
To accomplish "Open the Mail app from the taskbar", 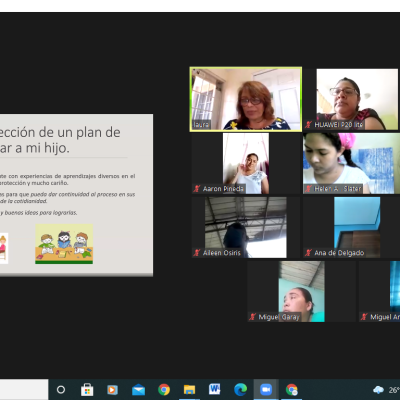I will 138,389.
